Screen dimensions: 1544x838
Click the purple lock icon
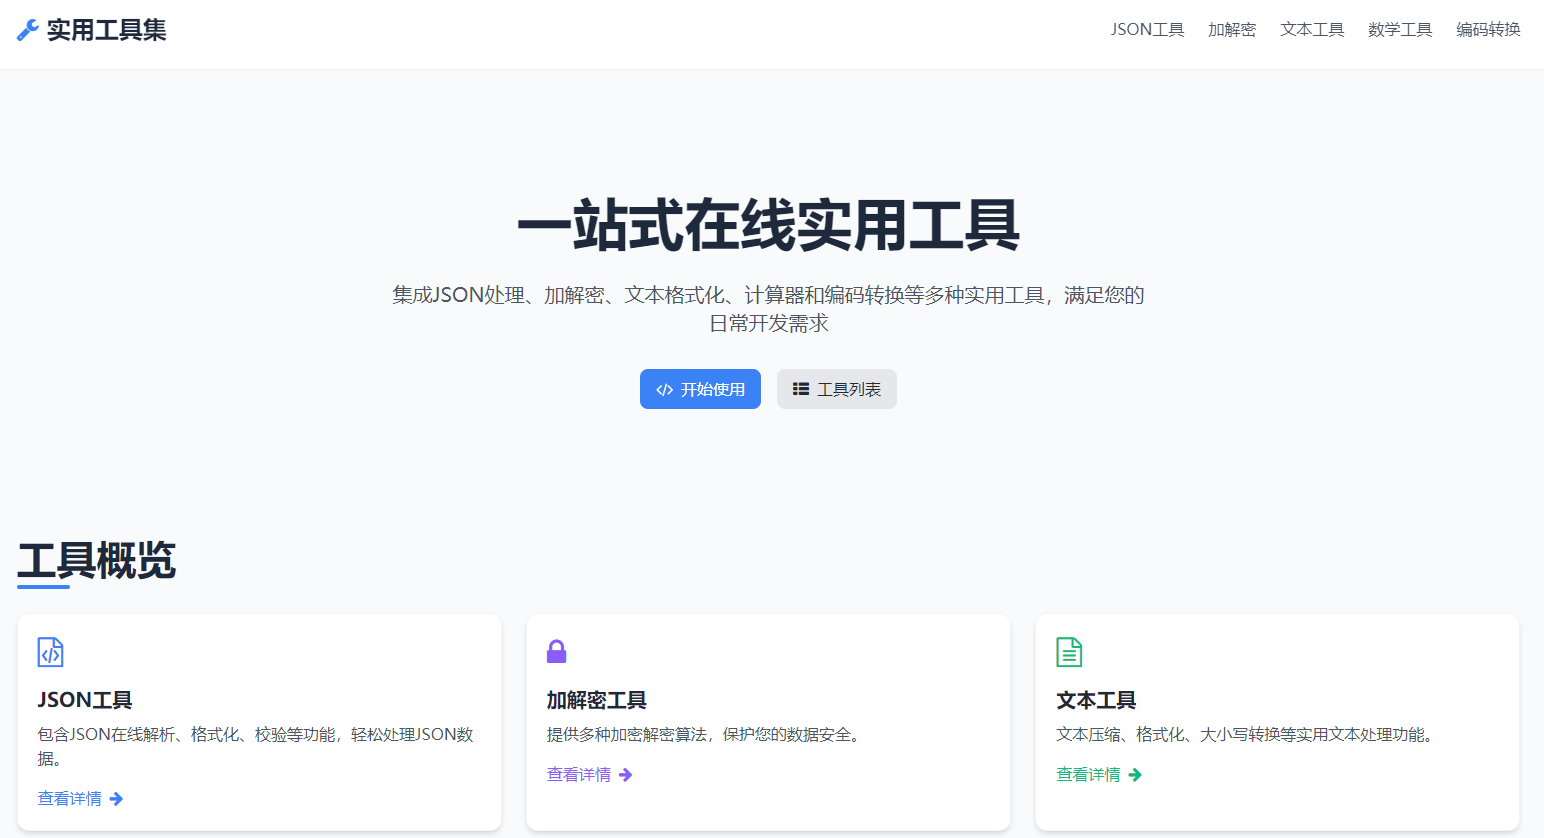click(x=557, y=652)
